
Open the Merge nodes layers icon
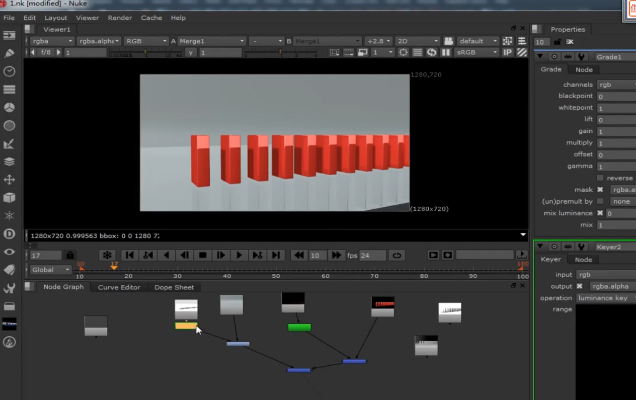(x=9, y=161)
